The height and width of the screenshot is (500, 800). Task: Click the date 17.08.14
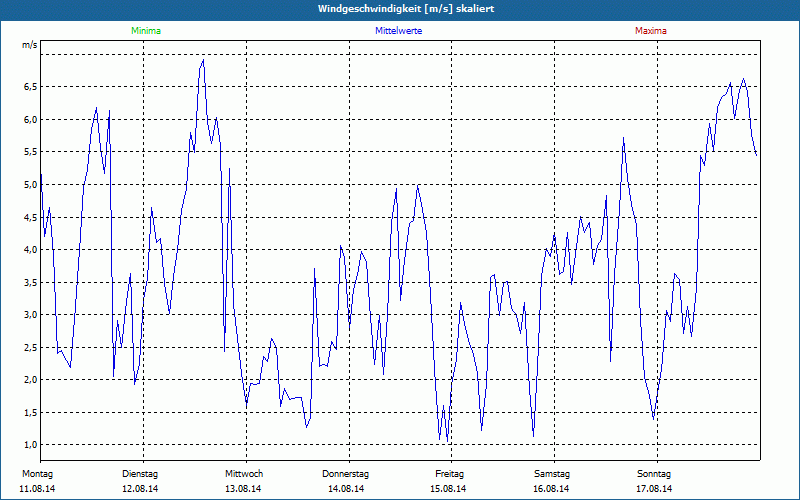click(x=654, y=489)
